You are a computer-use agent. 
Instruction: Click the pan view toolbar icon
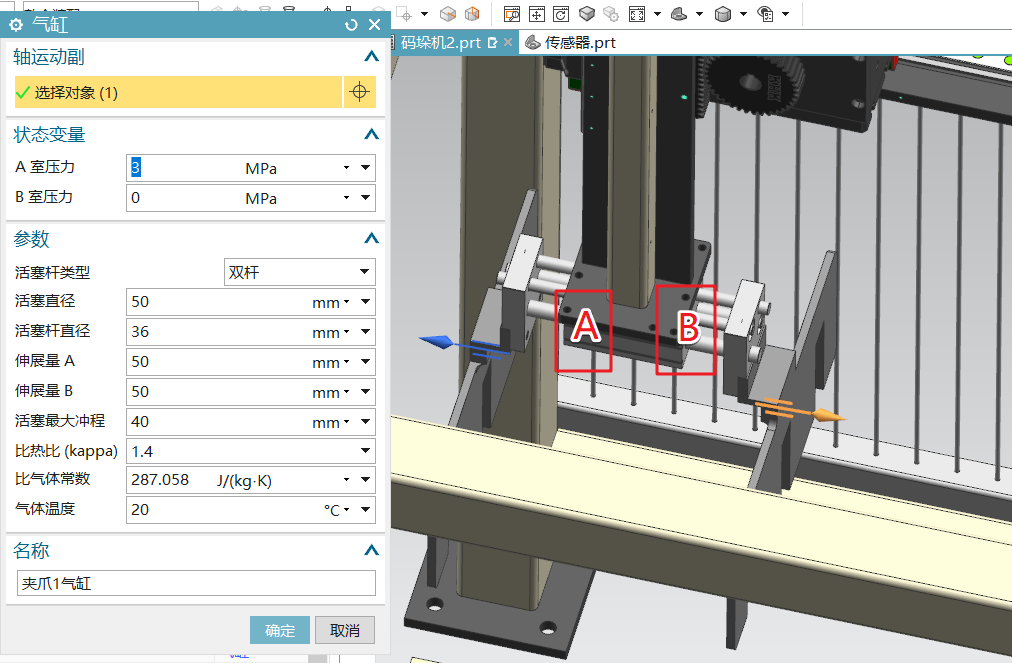[x=536, y=14]
